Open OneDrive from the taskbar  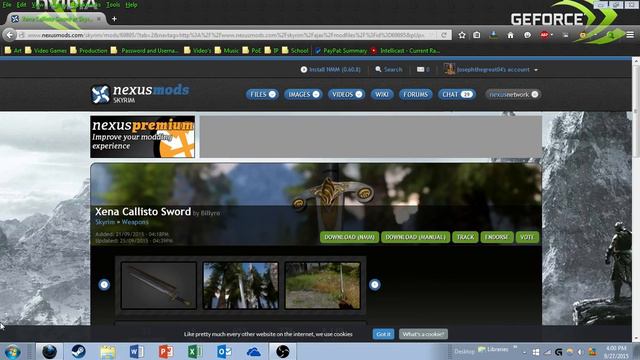(x=253, y=351)
